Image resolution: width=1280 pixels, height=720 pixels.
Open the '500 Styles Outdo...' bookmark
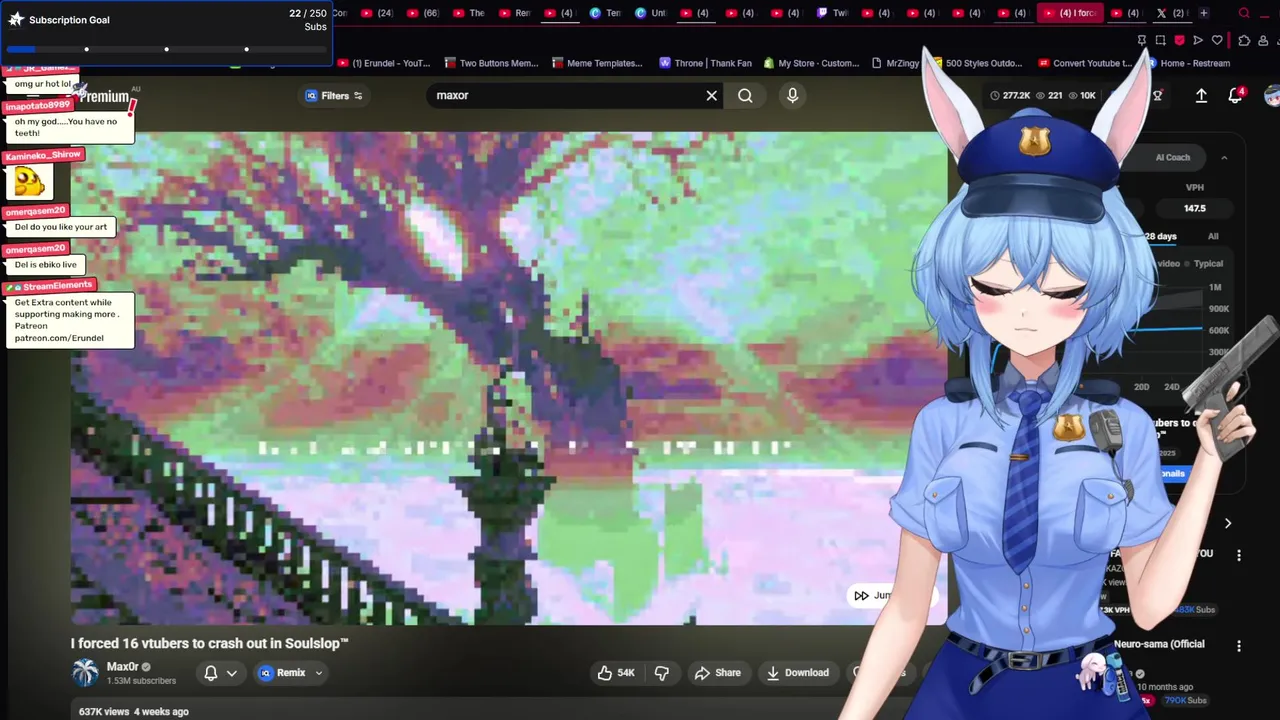976,64
